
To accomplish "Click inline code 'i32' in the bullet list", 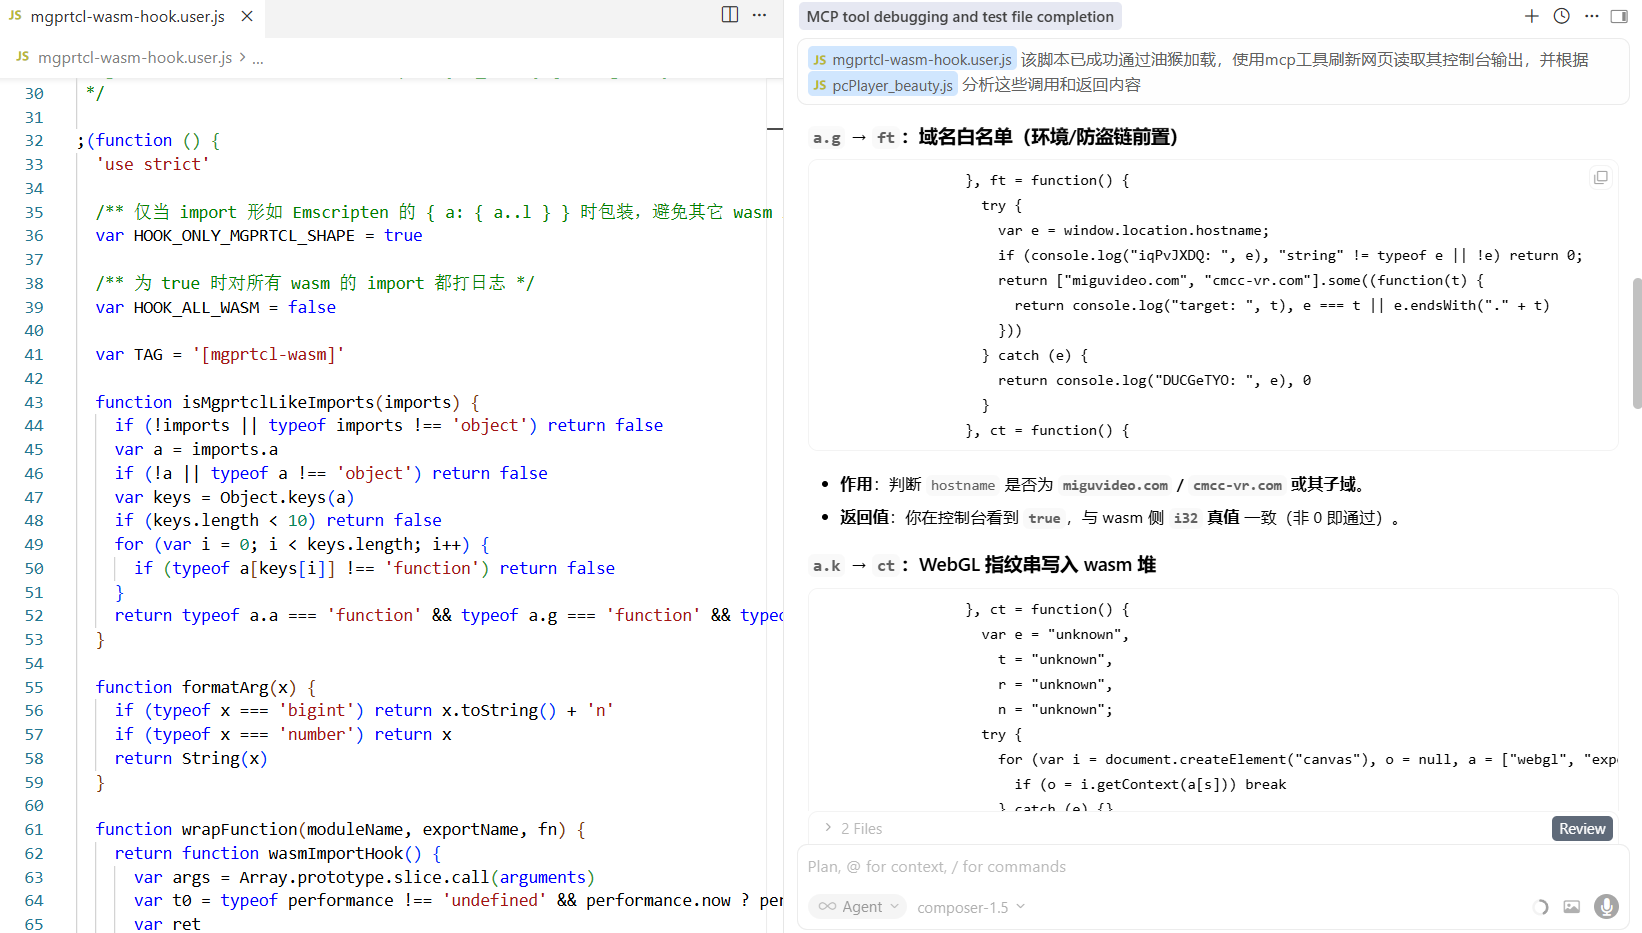I will point(1185,518).
